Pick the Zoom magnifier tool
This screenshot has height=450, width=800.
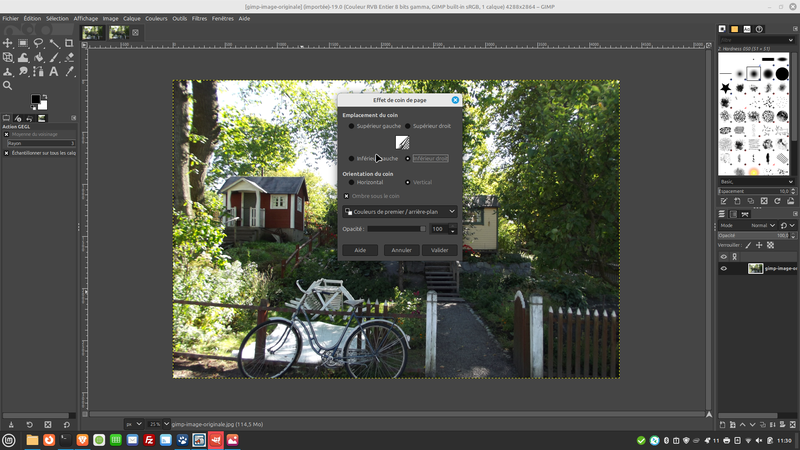[x=8, y=86]
